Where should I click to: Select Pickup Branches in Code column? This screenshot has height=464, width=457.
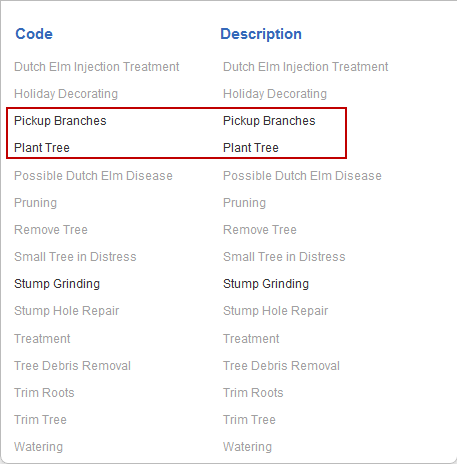[x=60, y=121]
